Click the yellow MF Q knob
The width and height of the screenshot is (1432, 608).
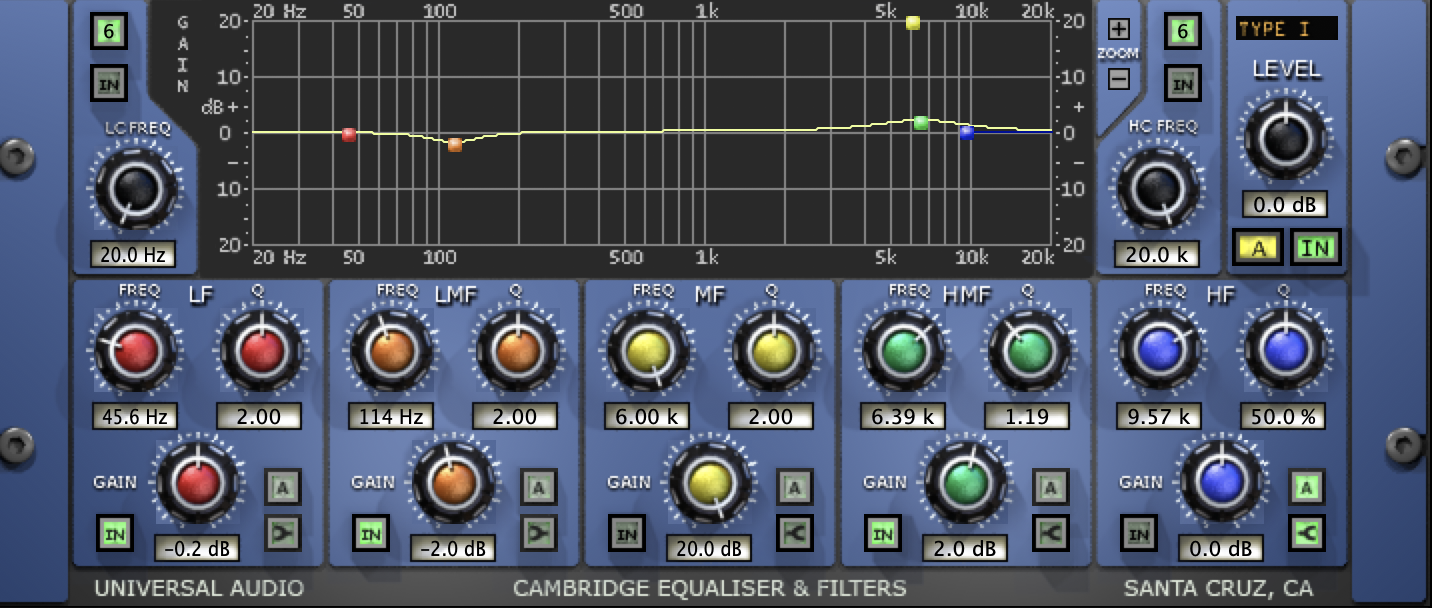coord(773,349)
